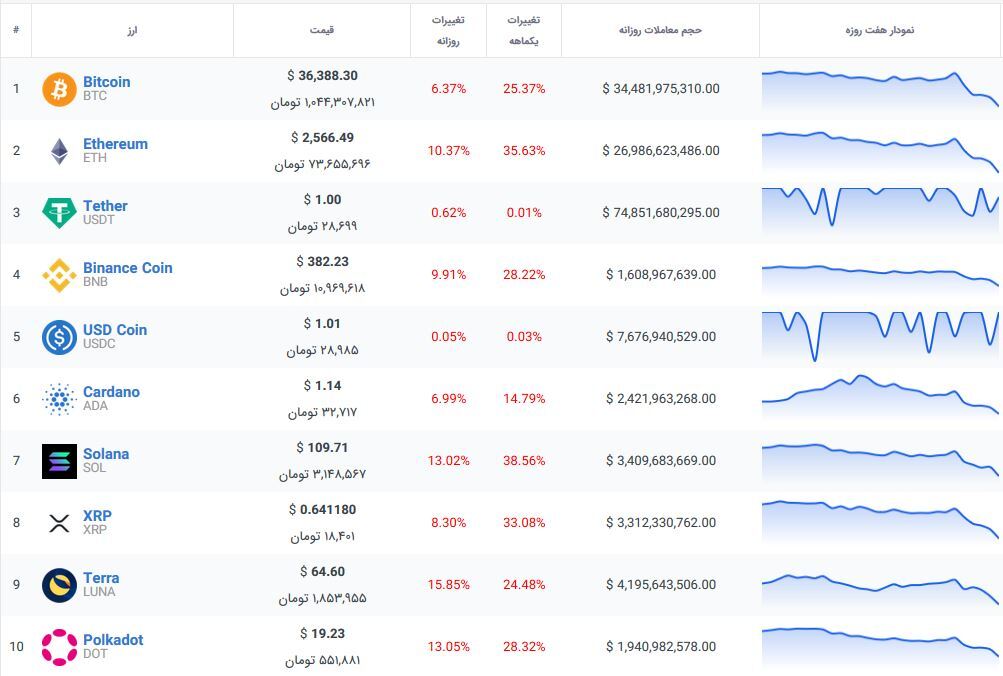Sort by the تغییرات یکماهه column header

tap(523, 30)
